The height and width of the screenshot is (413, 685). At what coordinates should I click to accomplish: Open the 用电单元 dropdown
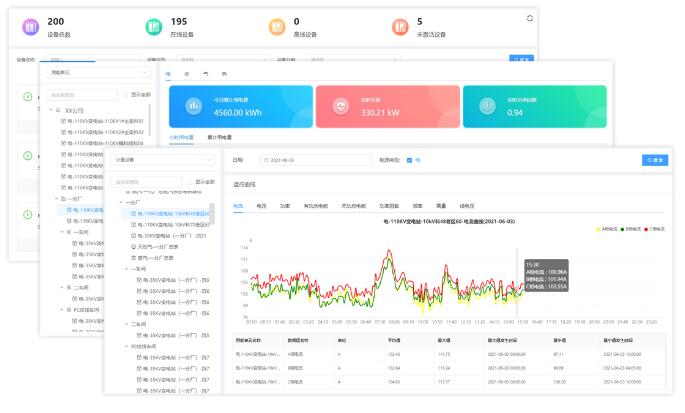coord(98,73)
